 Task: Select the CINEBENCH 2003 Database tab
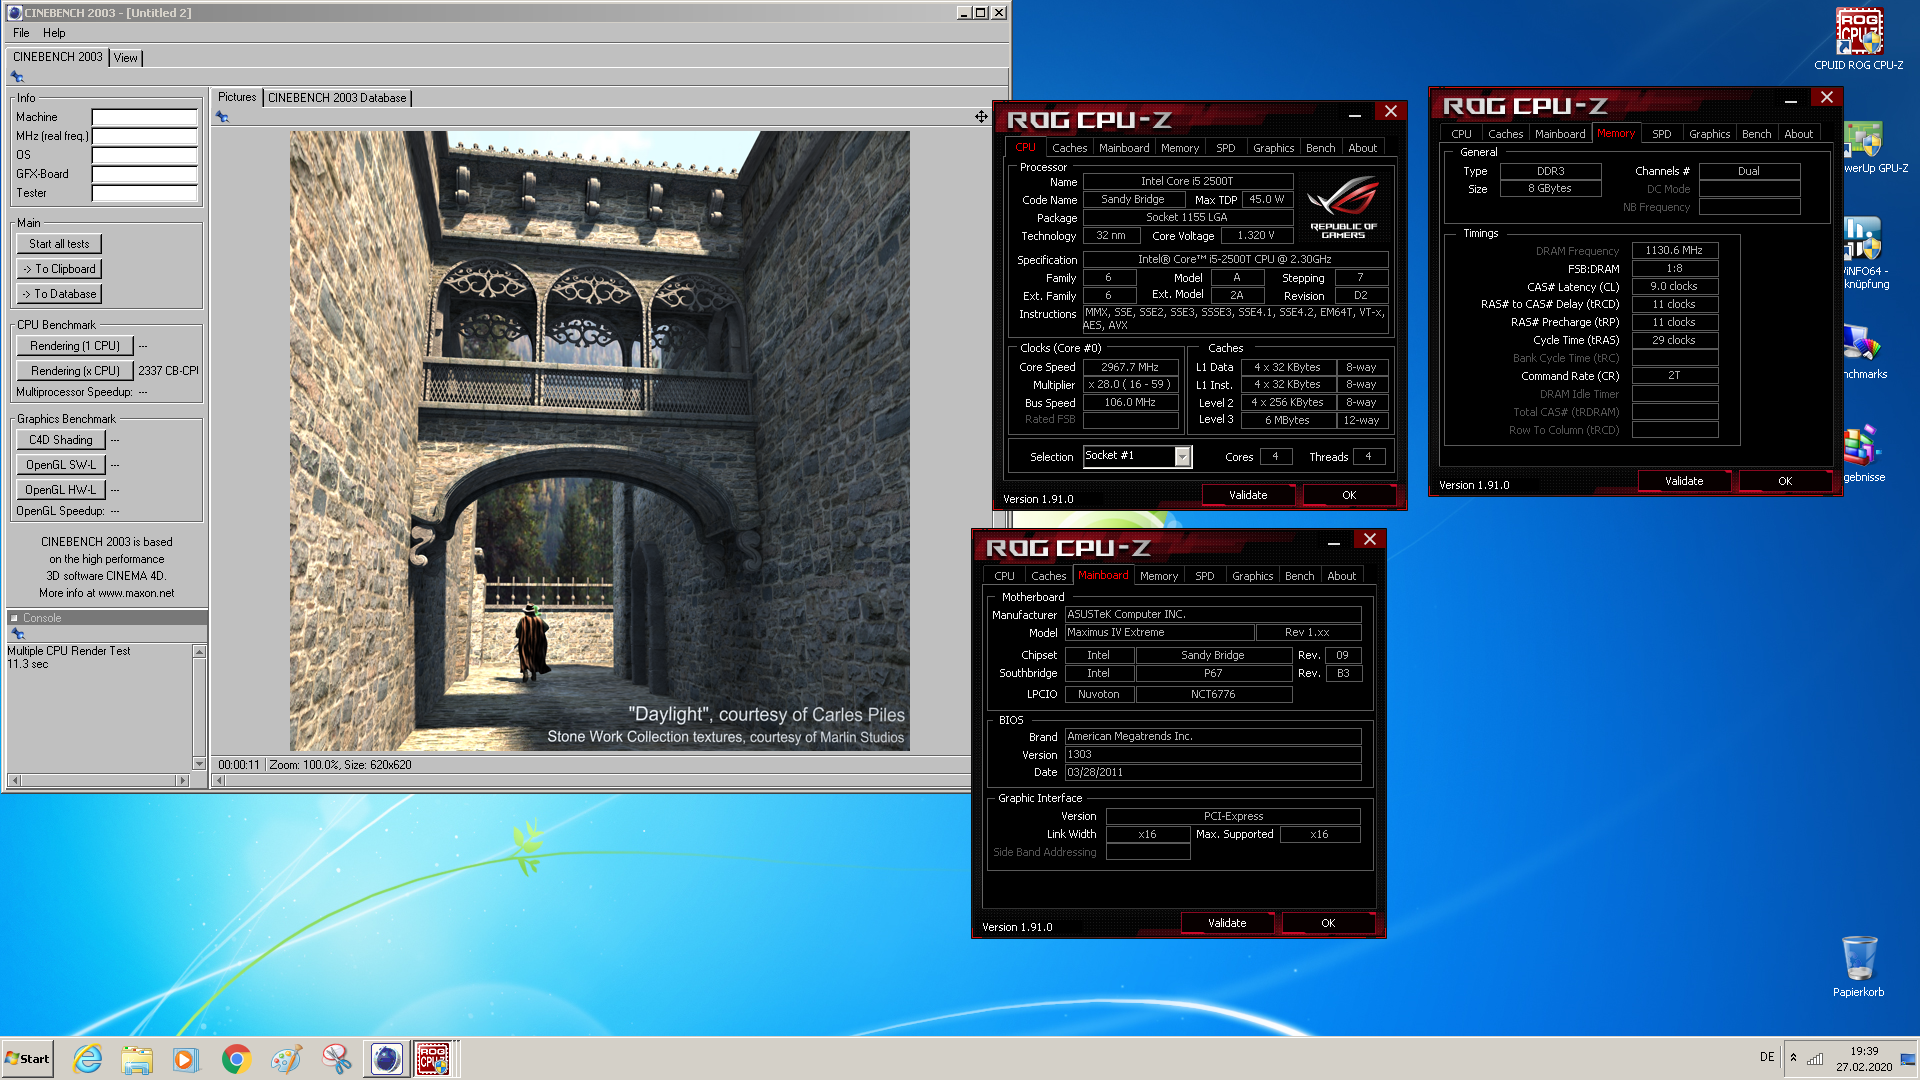[x=337, y=98]
